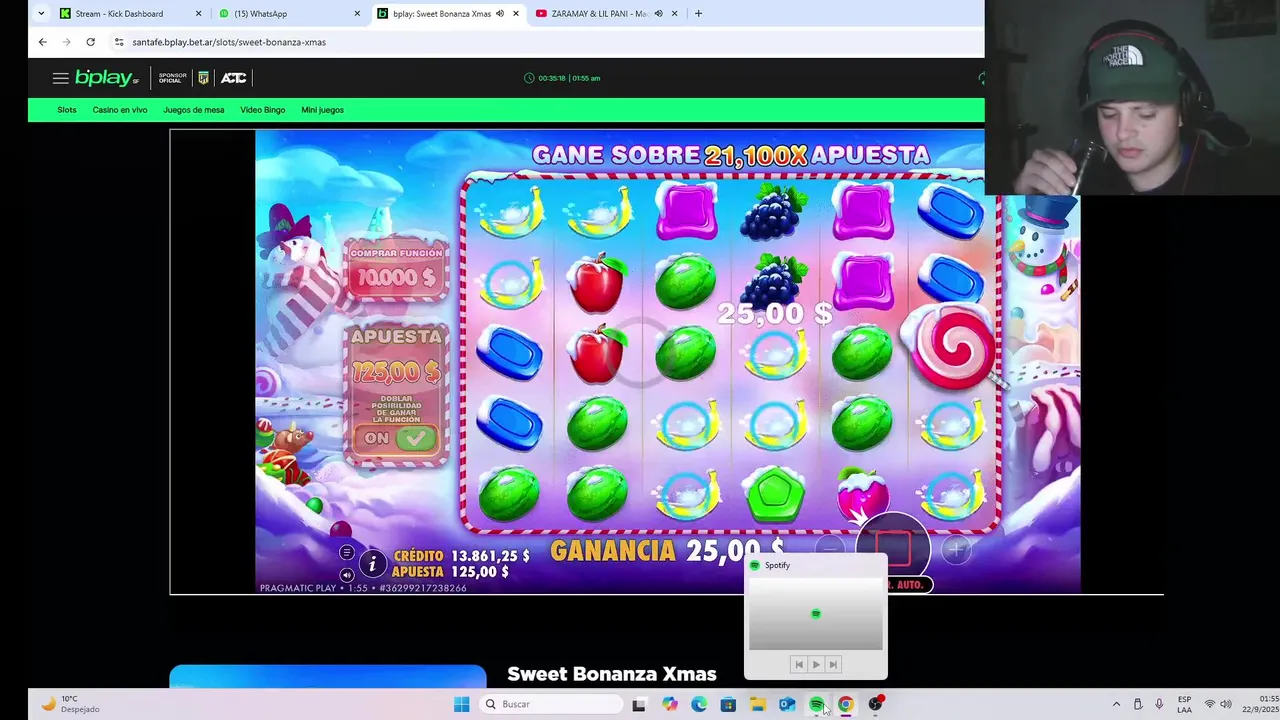Launch Copilot from the taskbar

coord(669,704)
